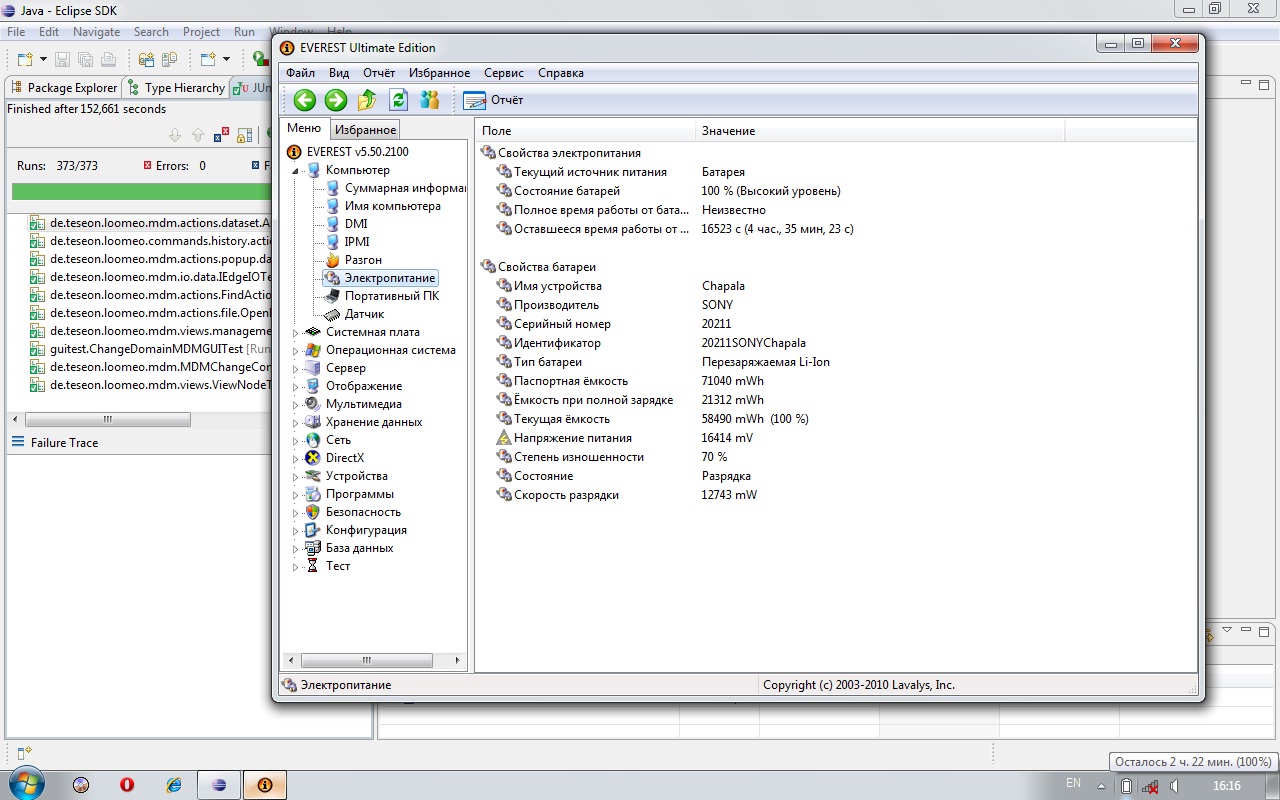Launch Opera from the taskbar
Image resolution: width=1280 pixels, height=800 pixels.
coord(127,785)
